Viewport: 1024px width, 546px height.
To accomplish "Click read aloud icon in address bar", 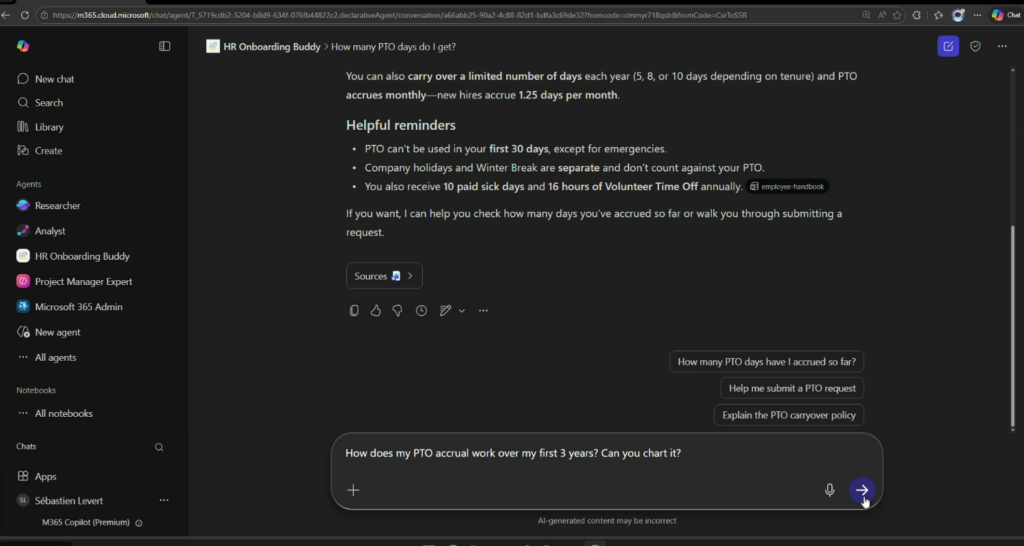I will (882, 15).
